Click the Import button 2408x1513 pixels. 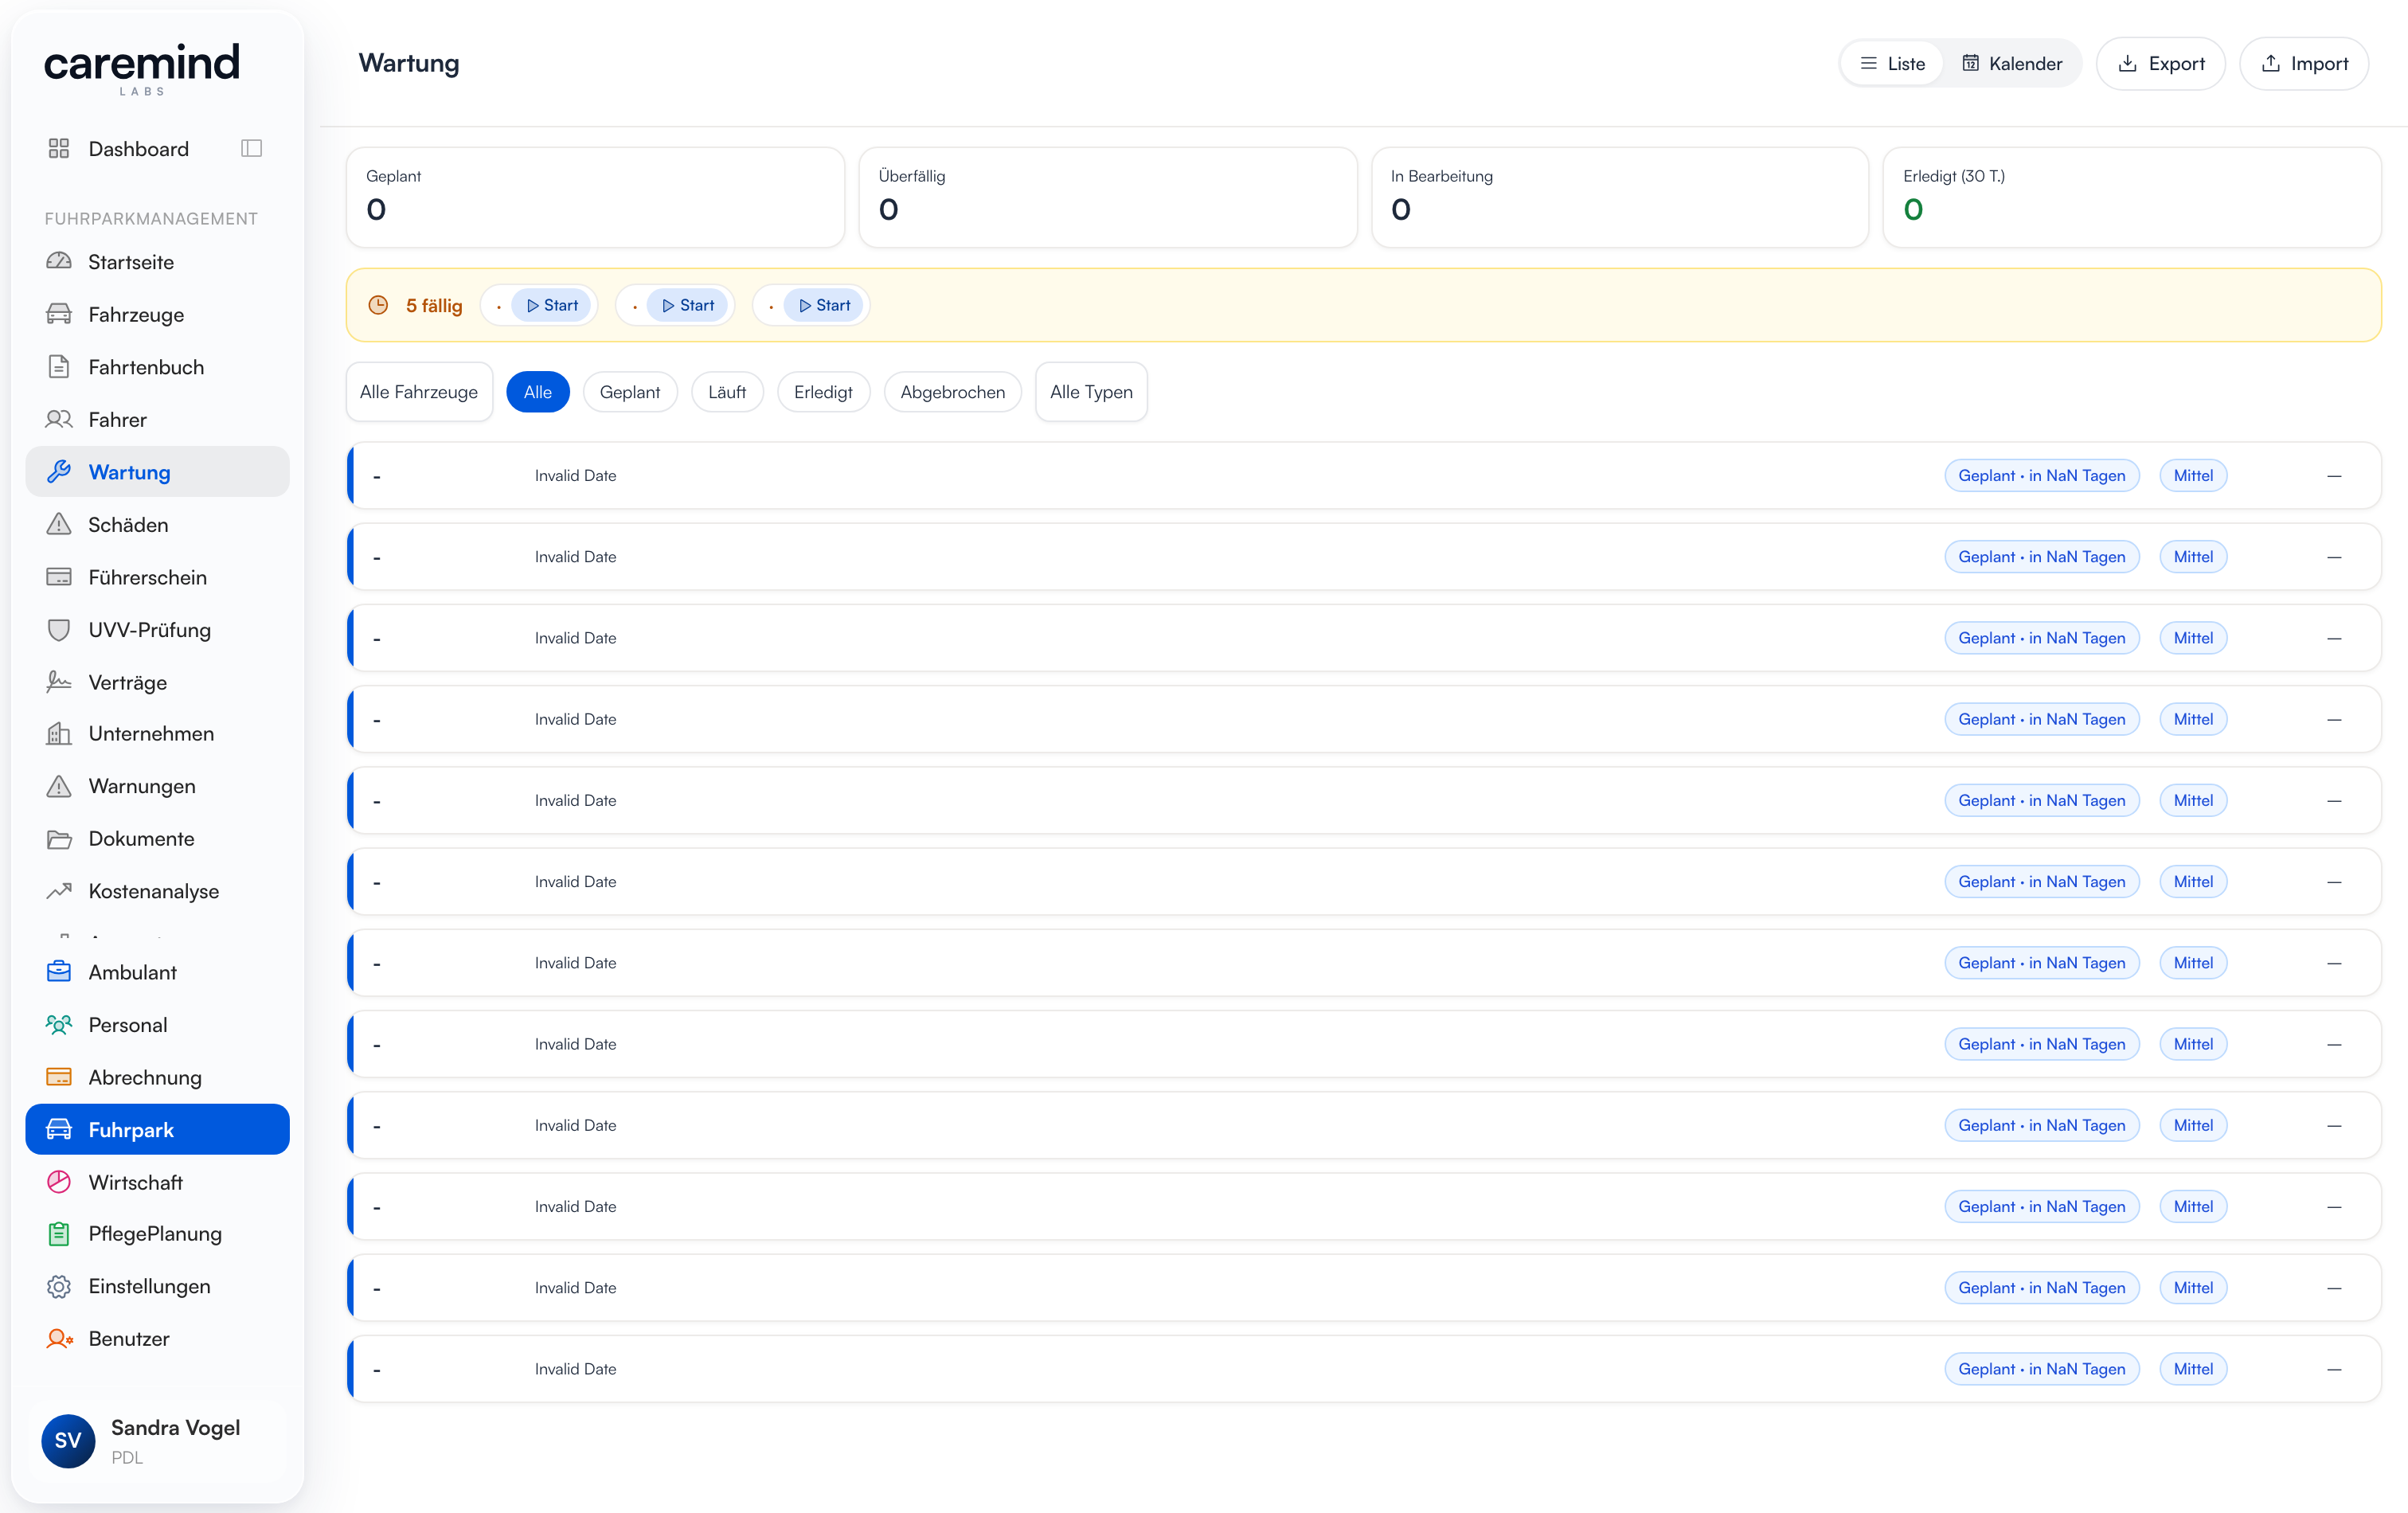(x=2304, y=64)
